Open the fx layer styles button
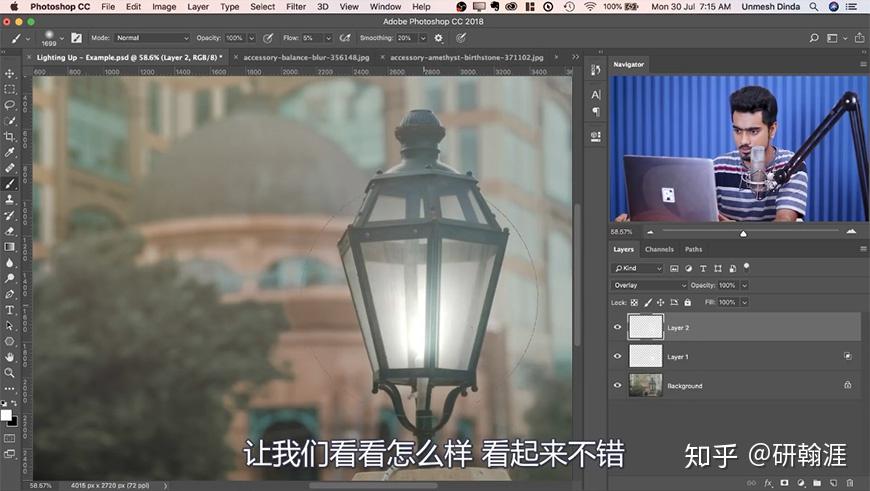The height and width of the screenshot is (491, 870). tap(768, 483)
